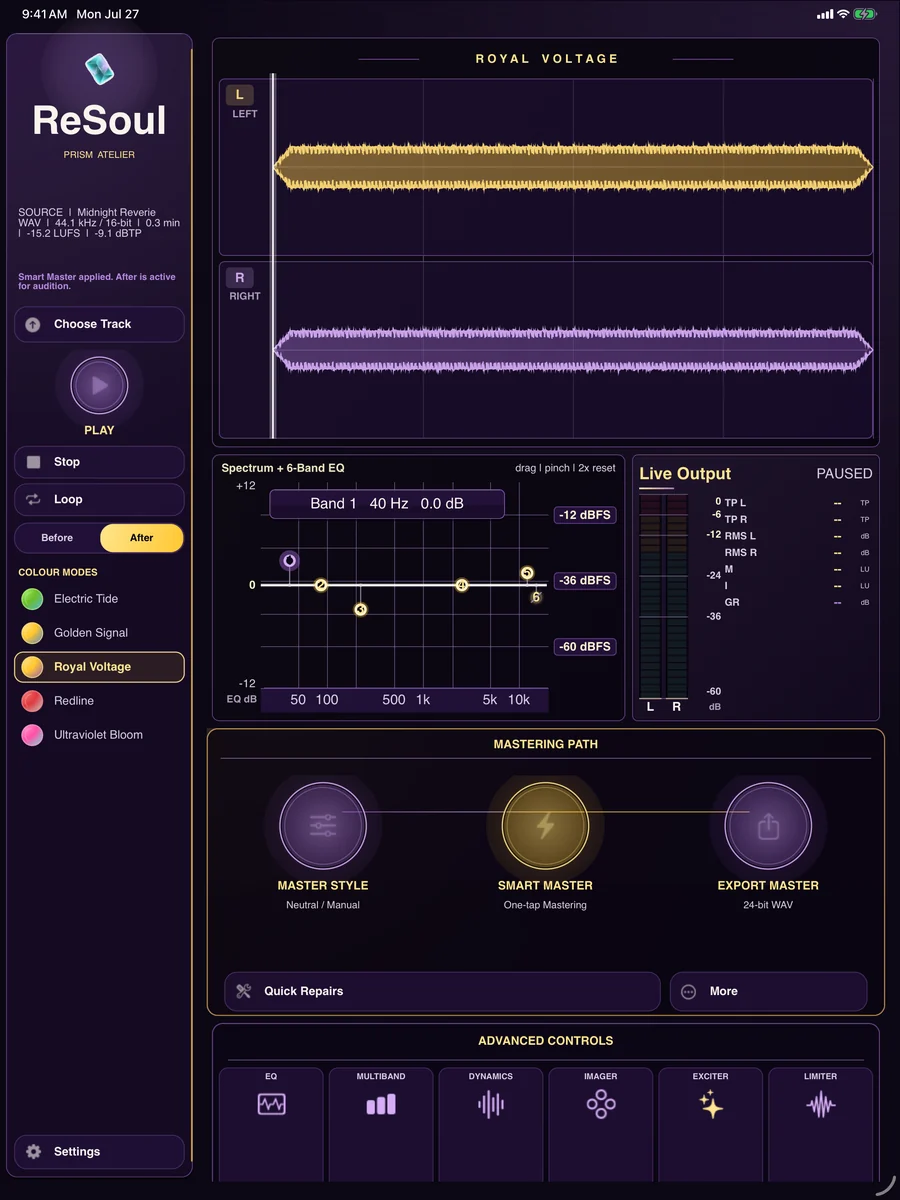Click the PAUSED status text
The width and height of the screenshot is (900, 1200).
coord(844,474)
